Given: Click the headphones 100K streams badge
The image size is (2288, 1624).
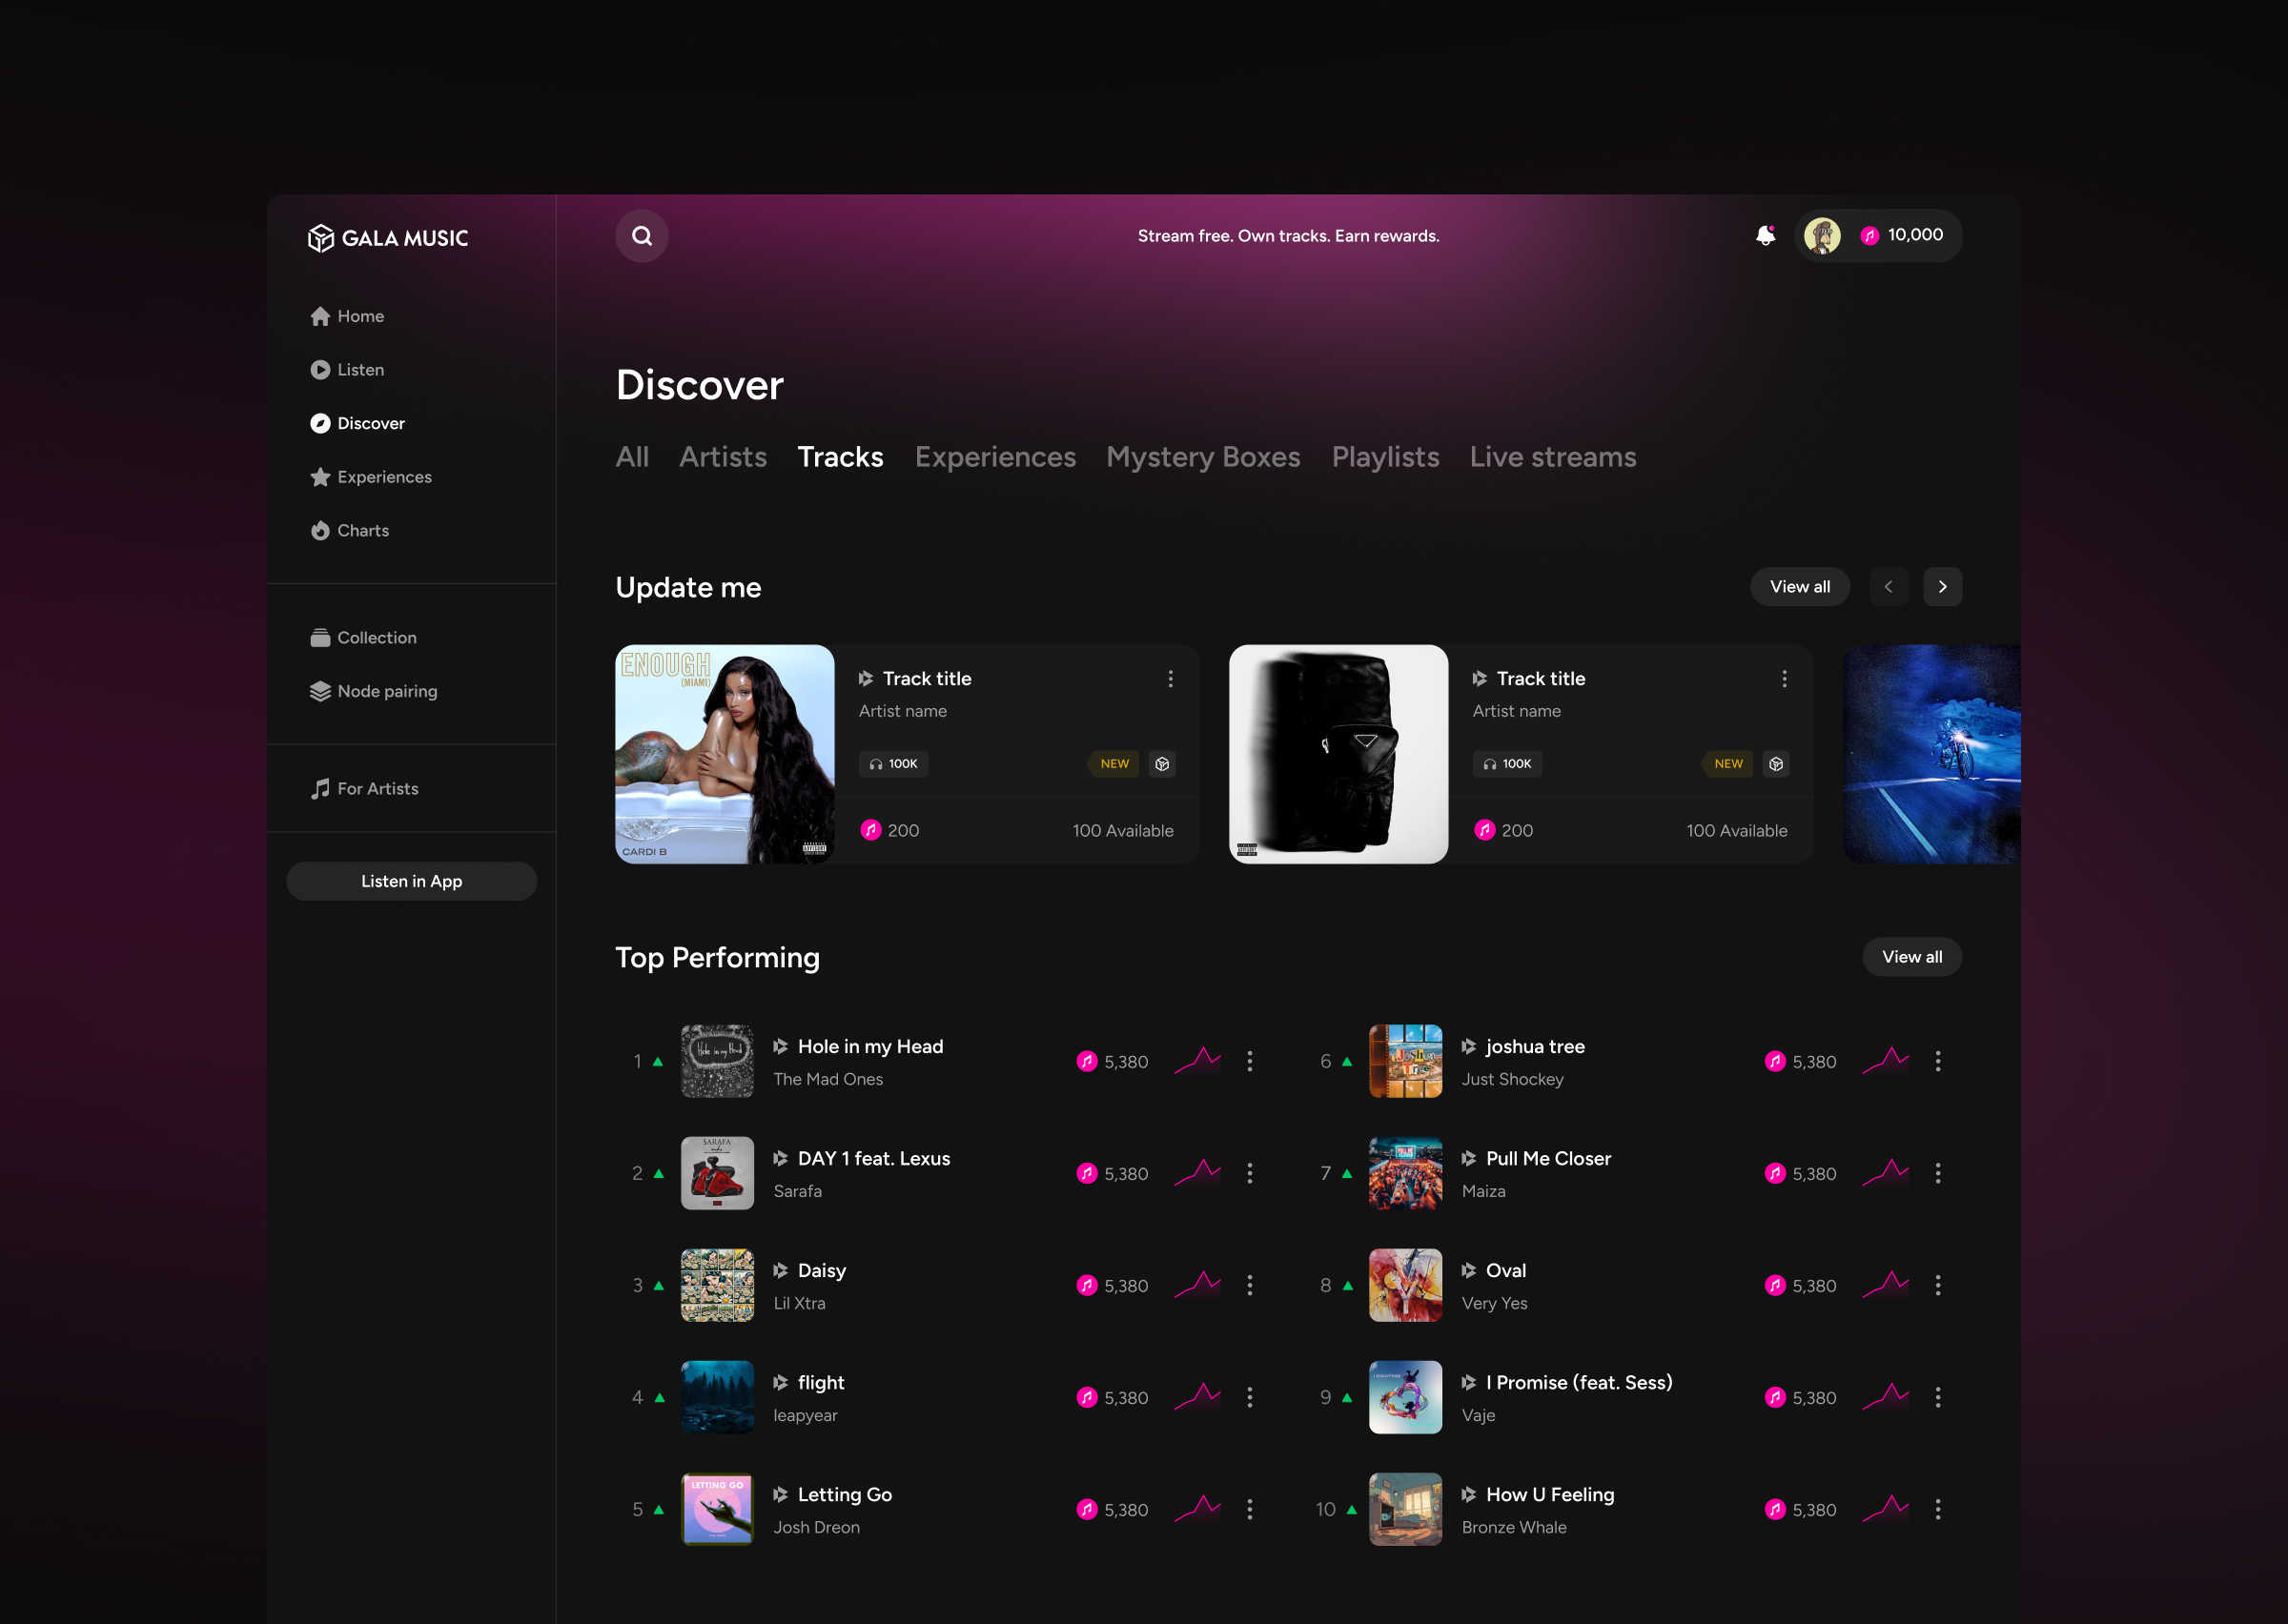Looking at the screenshot, I should tap(893, 763).
